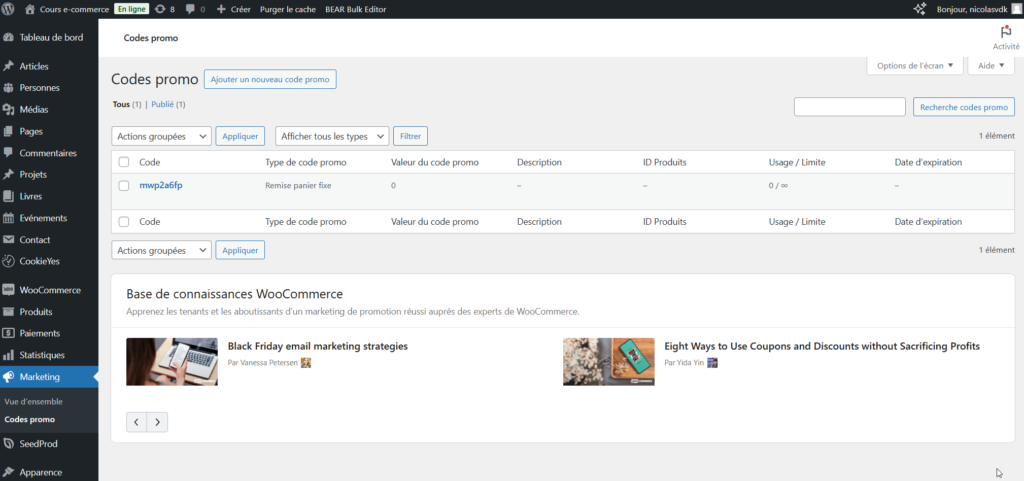This screenshot has width=1024, height=481.
Task: Click the Livres book icon
Action: [x=8, y=196]
